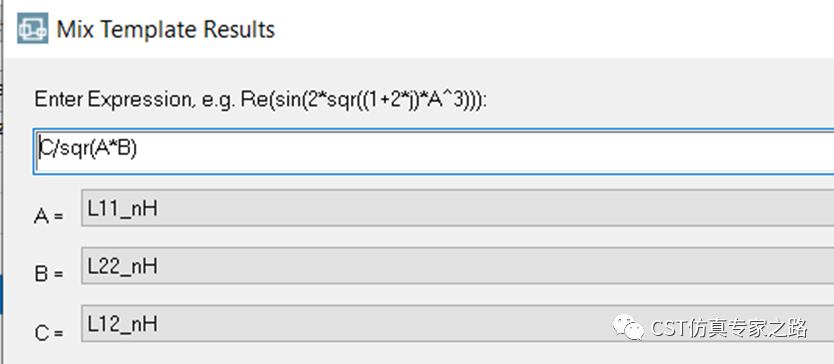Click the Mix Template Results title text
This screenshot has width=834, height=364.
165,29
